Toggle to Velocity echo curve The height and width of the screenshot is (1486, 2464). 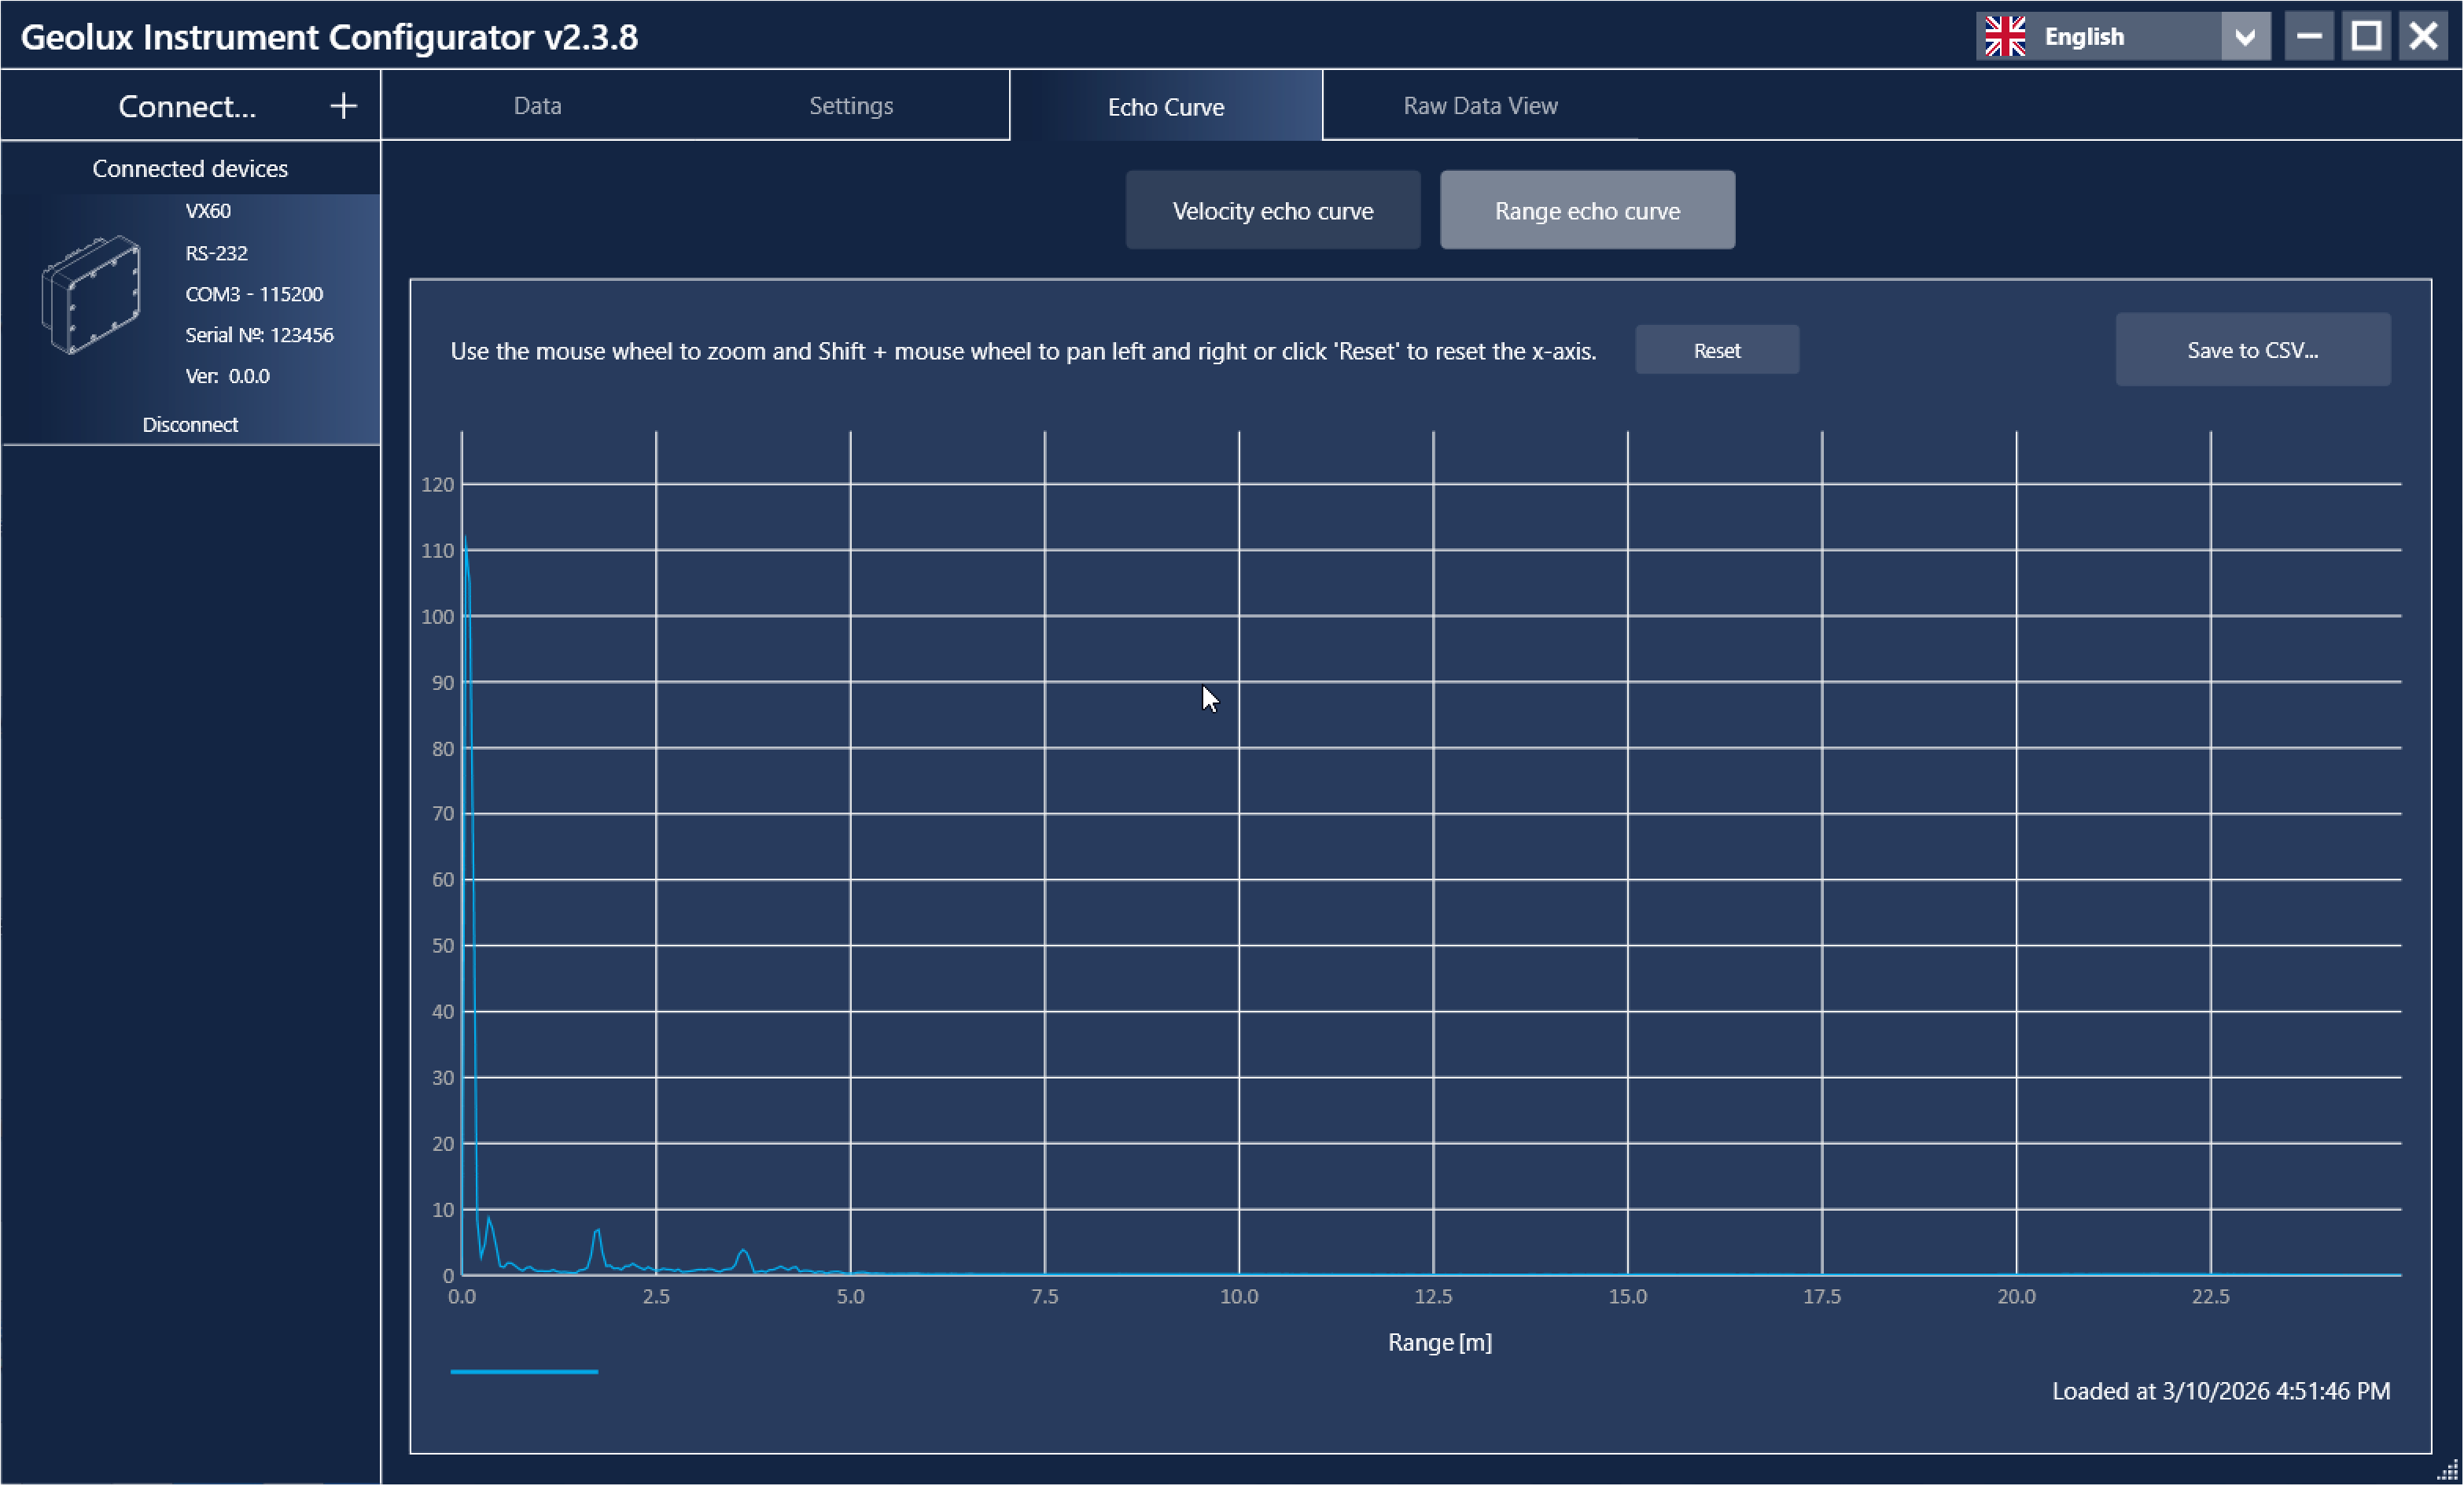point(1272,211)
